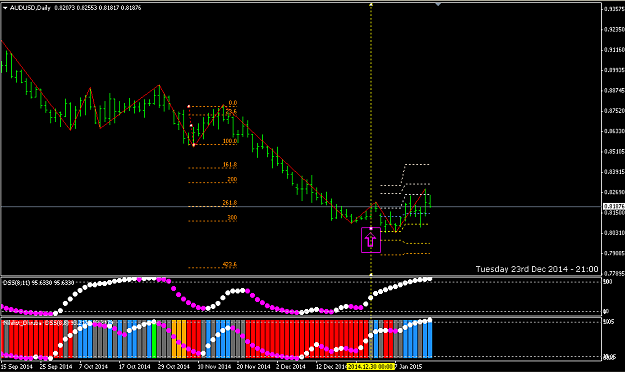Select the Fibonacci 100.0 level label
The image size is (625, 373).
point(230,141)
